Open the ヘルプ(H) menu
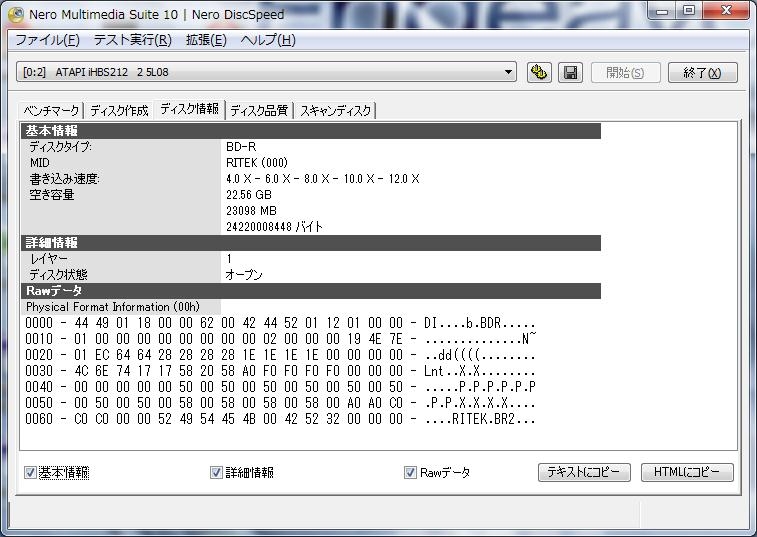Image resolution: width=757 pixels, height=537 pixels. (268, 40)
